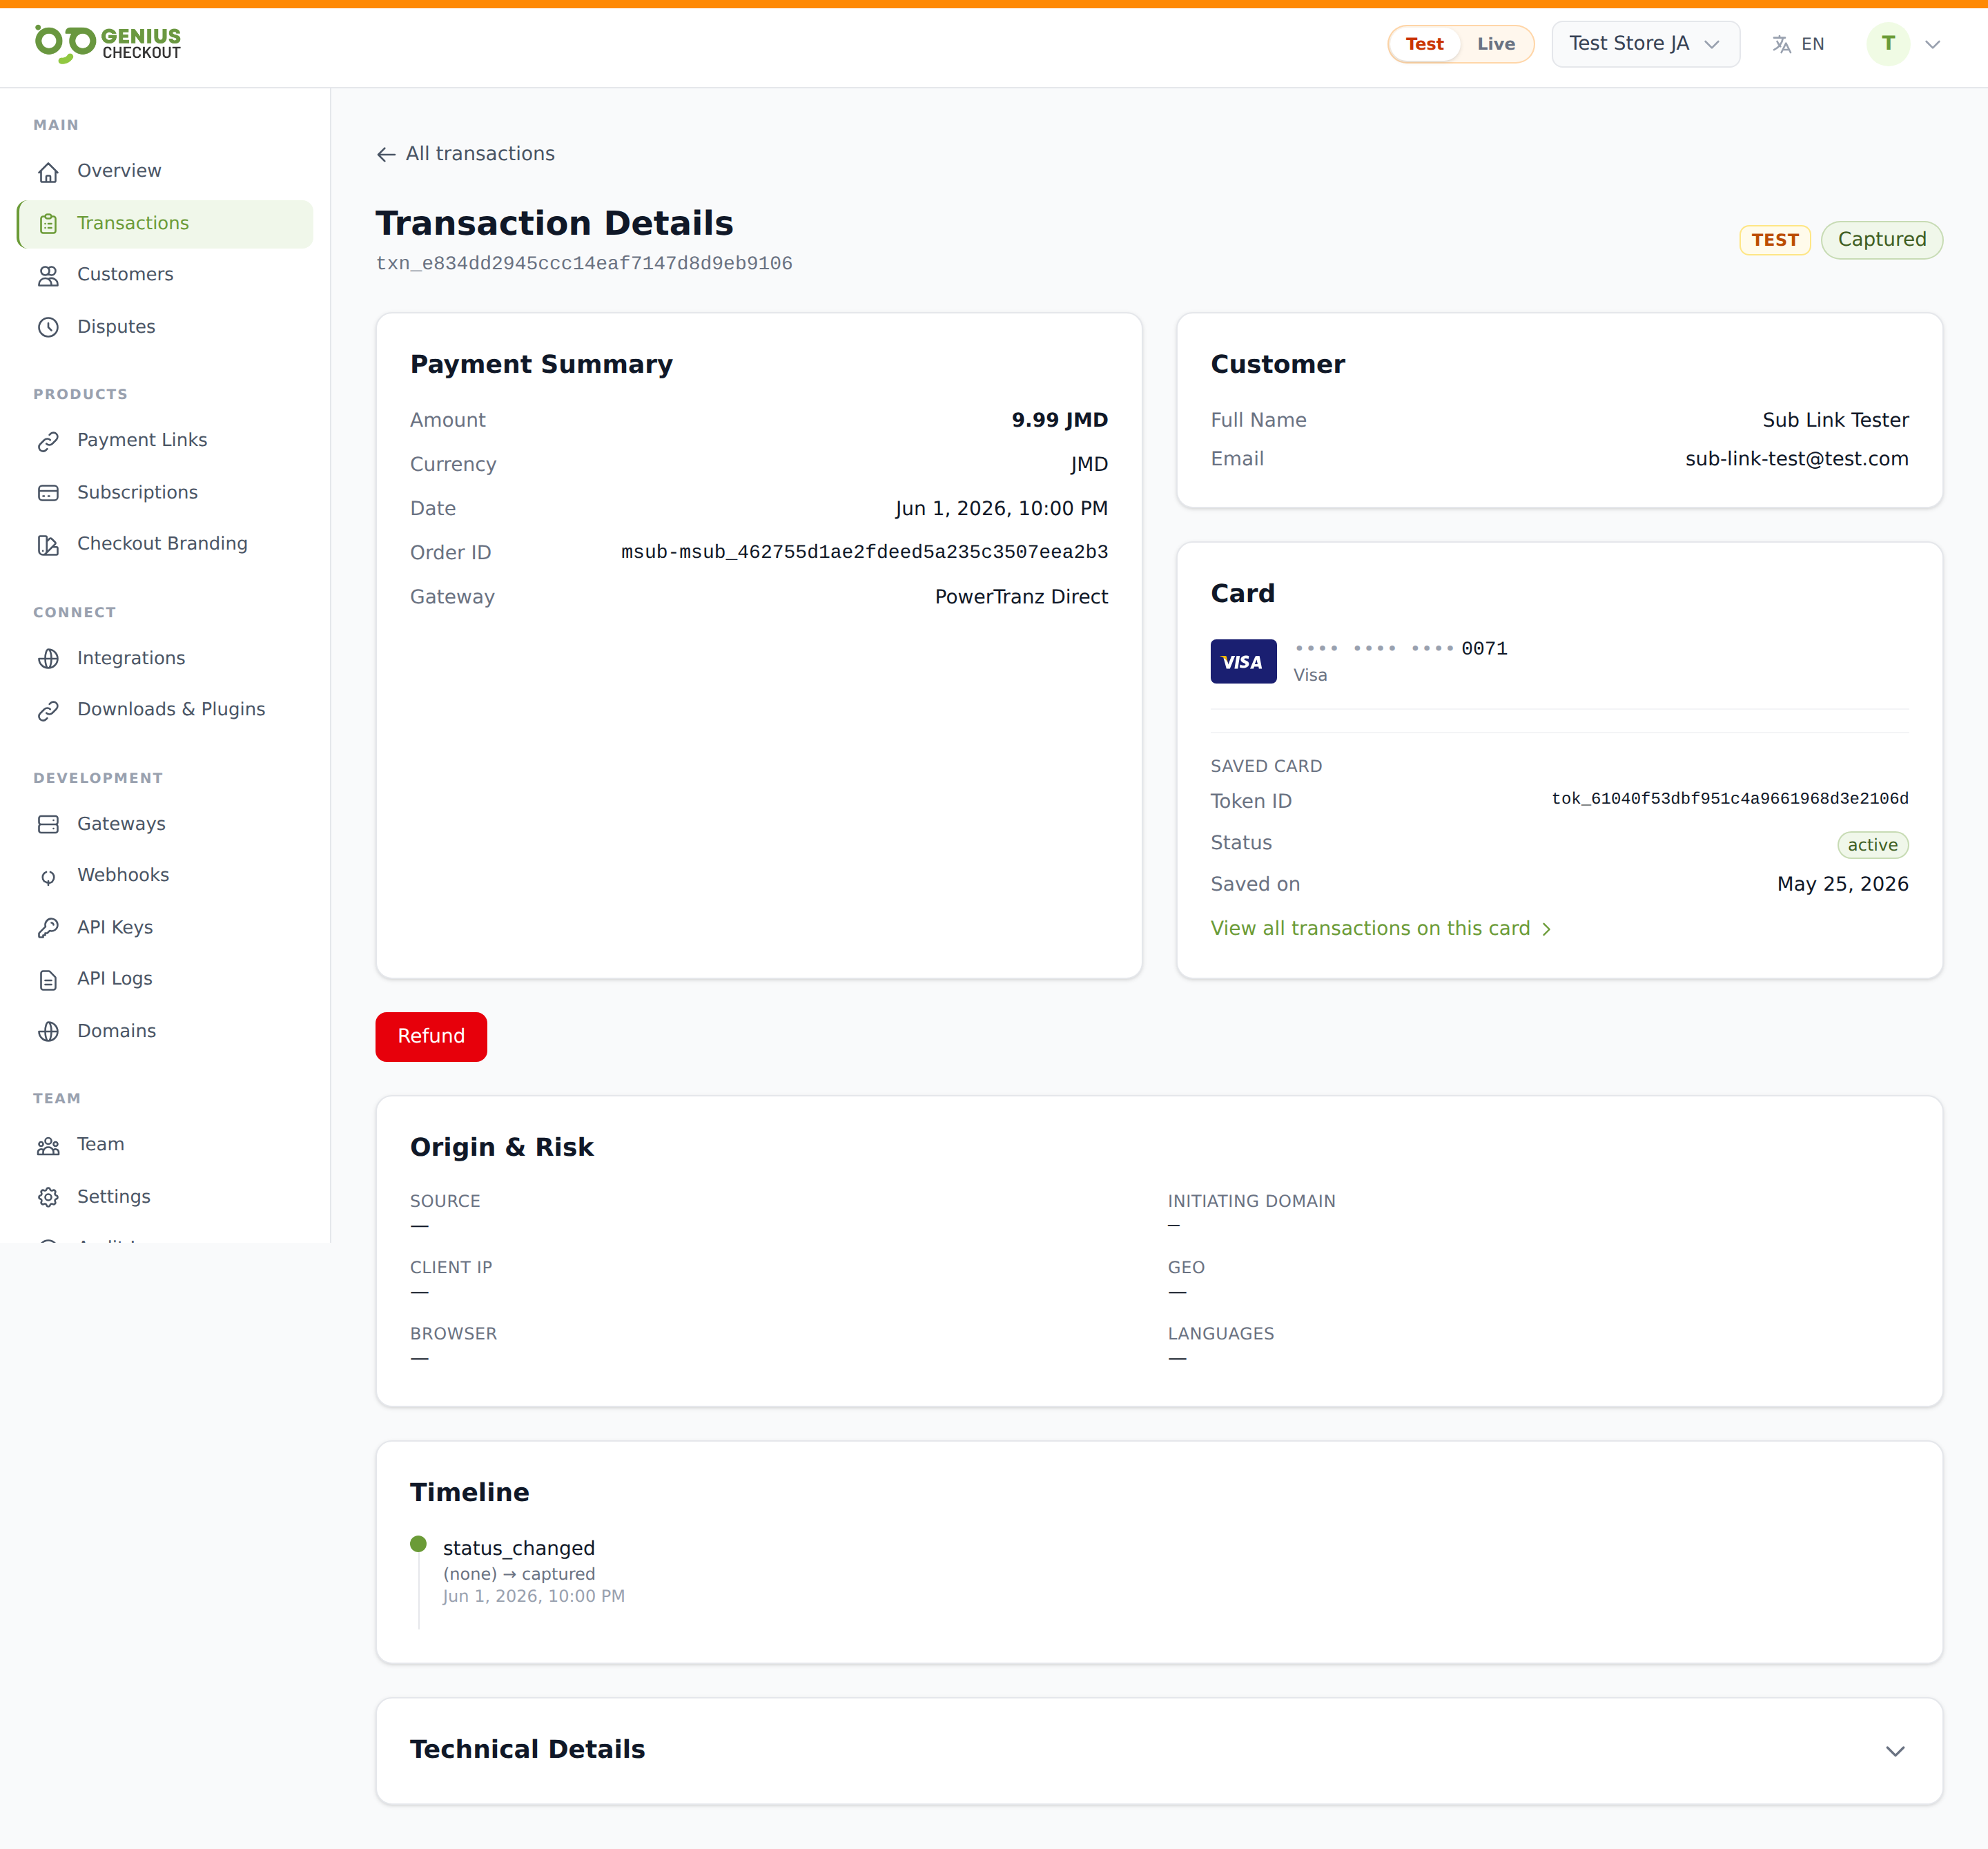Go to Checkout Branding

[165, 543]
